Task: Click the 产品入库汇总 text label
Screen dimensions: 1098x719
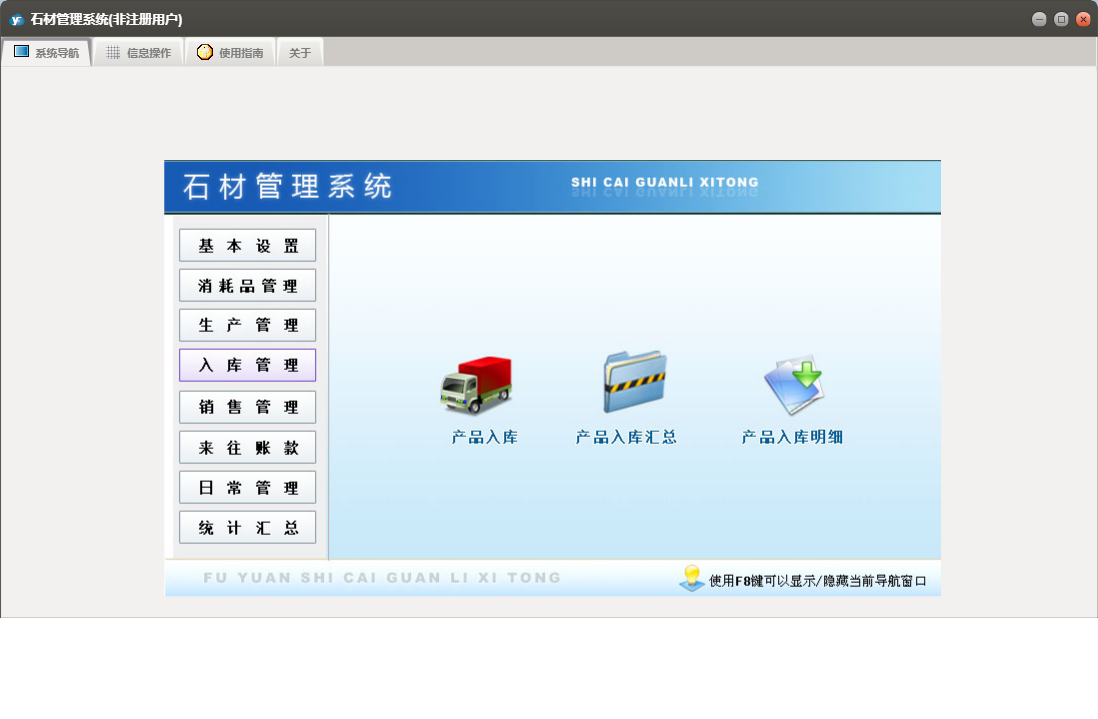Action: click(626, 438)
